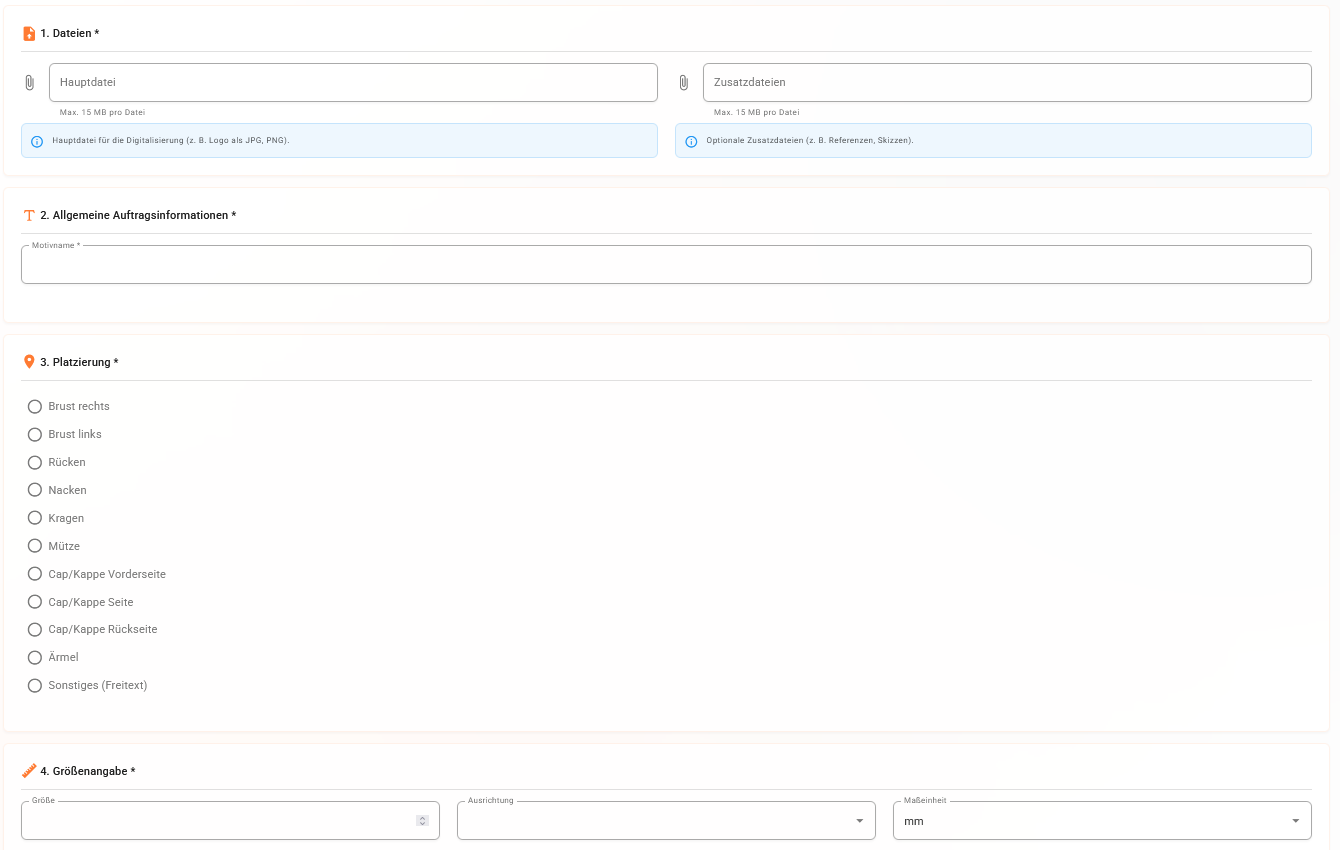The width and height of the screenshot is (1340, 850).
Task: Expand the Maßeinheit dropdown showing mm
Action: (x=1101, y=821)
